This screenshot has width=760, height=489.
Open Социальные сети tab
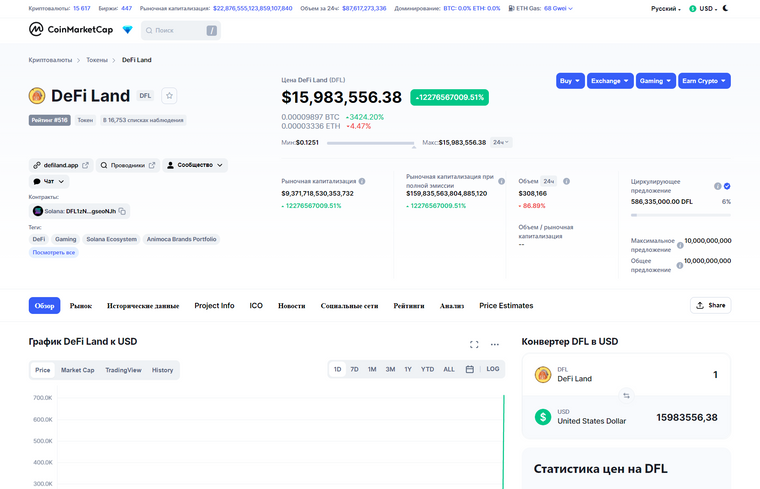[349, 306]
